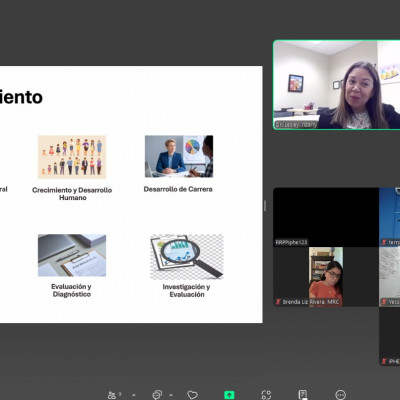The image size is (400, 400).
Task: Open the AI Companion sparkle icon
Action: coord(266,395)
